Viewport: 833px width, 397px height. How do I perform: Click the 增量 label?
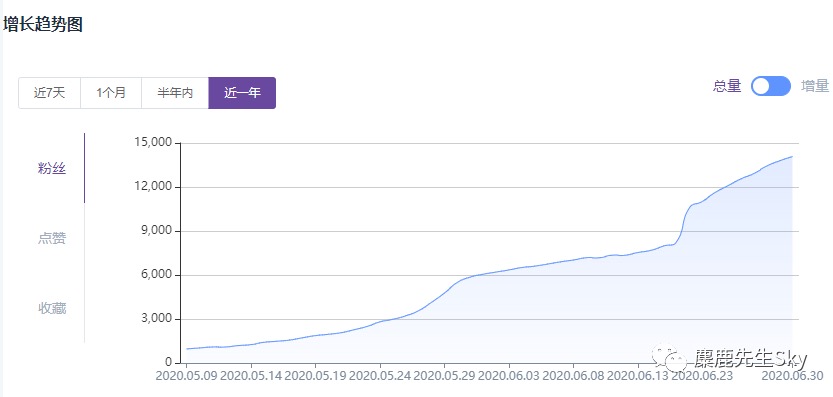815,86
